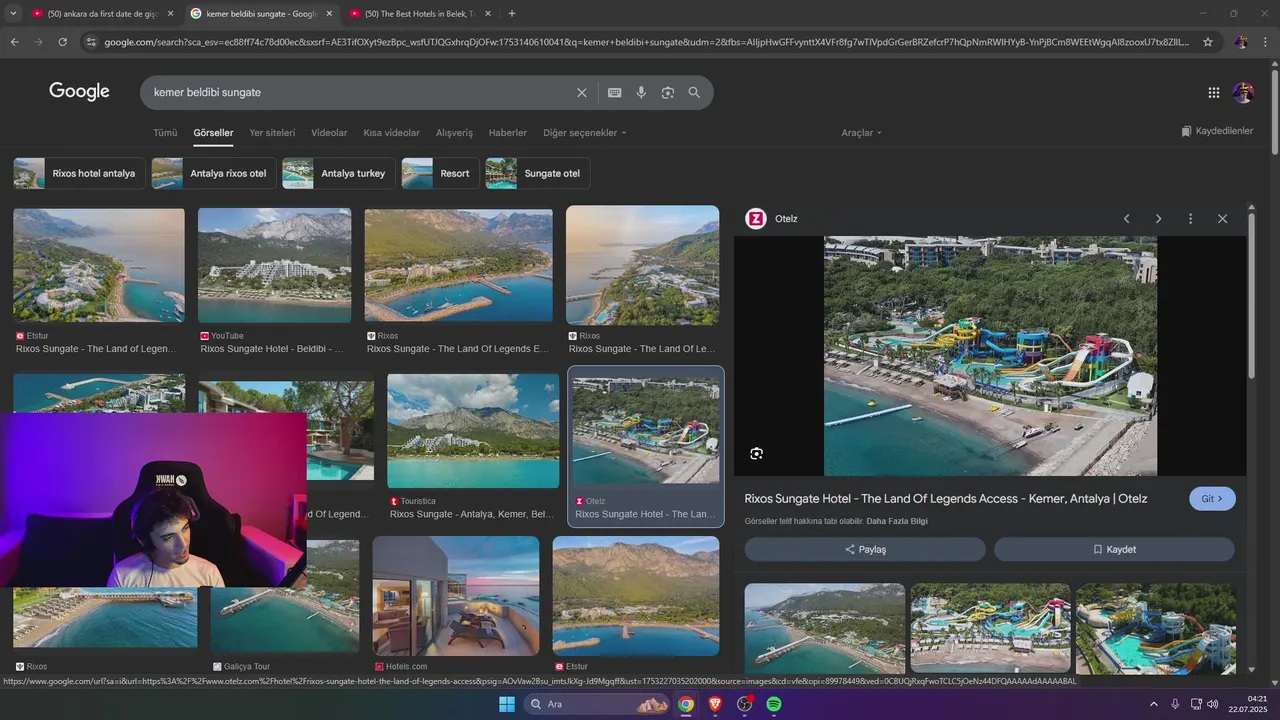Image resolution: width=1280 pixels, height=720 pixels.
Task: Open the Touristica Rixos Sungate image result
Action: coord(473,431)
